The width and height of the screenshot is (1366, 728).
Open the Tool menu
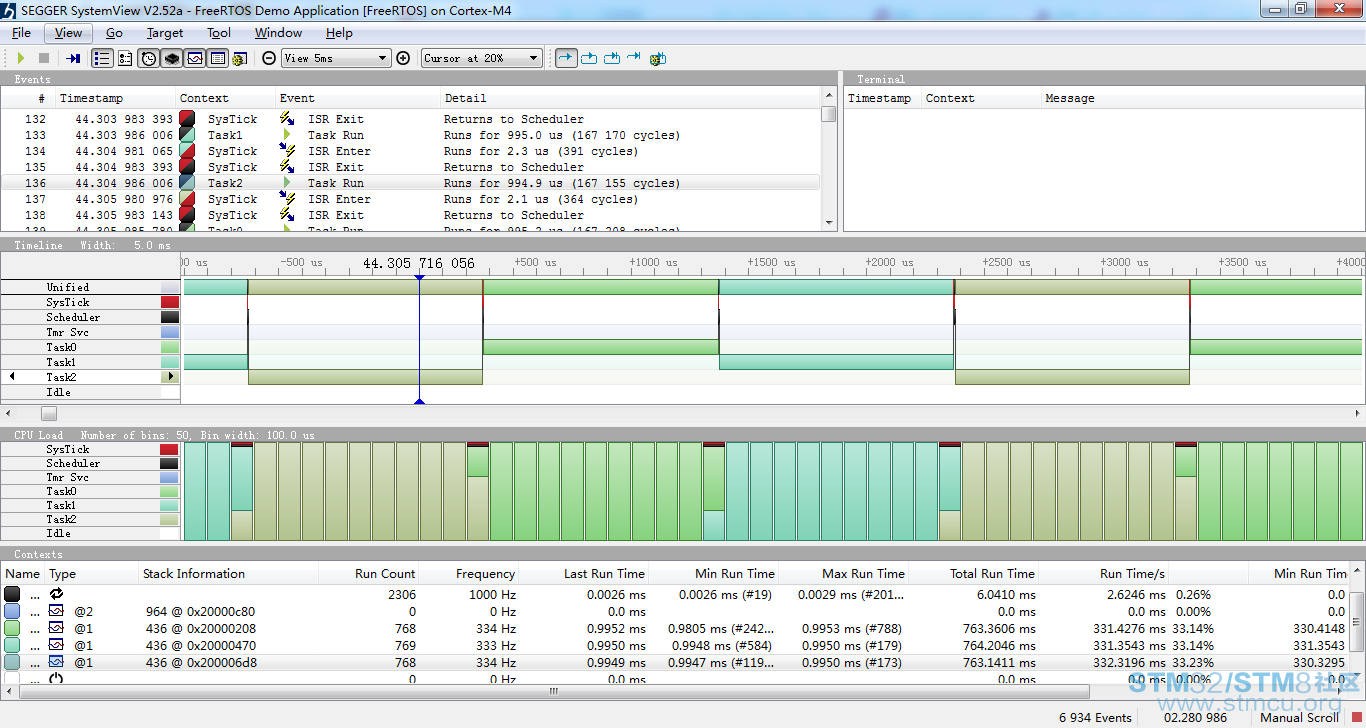click(219, 33)
